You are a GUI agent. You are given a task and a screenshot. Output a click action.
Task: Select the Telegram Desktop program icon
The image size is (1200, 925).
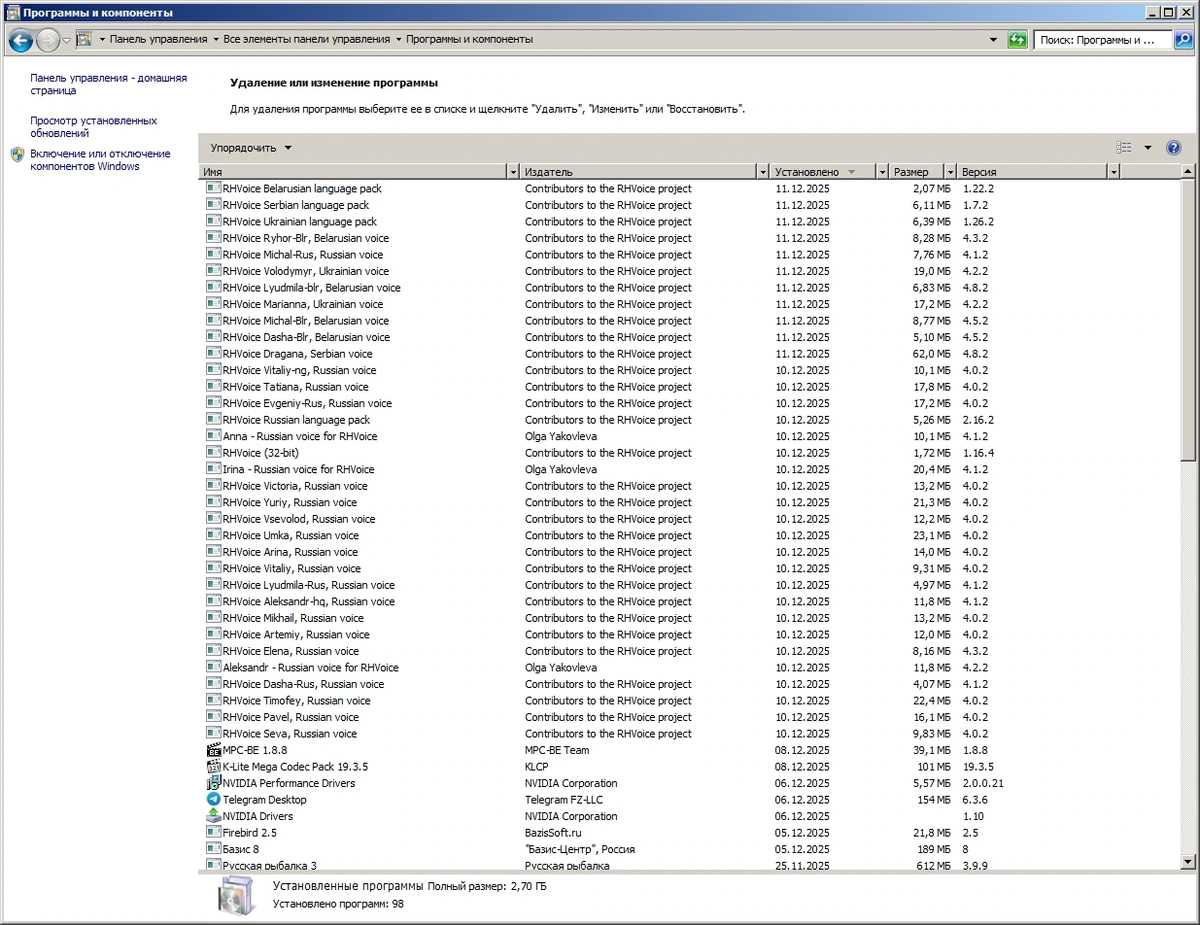point(213,800)
